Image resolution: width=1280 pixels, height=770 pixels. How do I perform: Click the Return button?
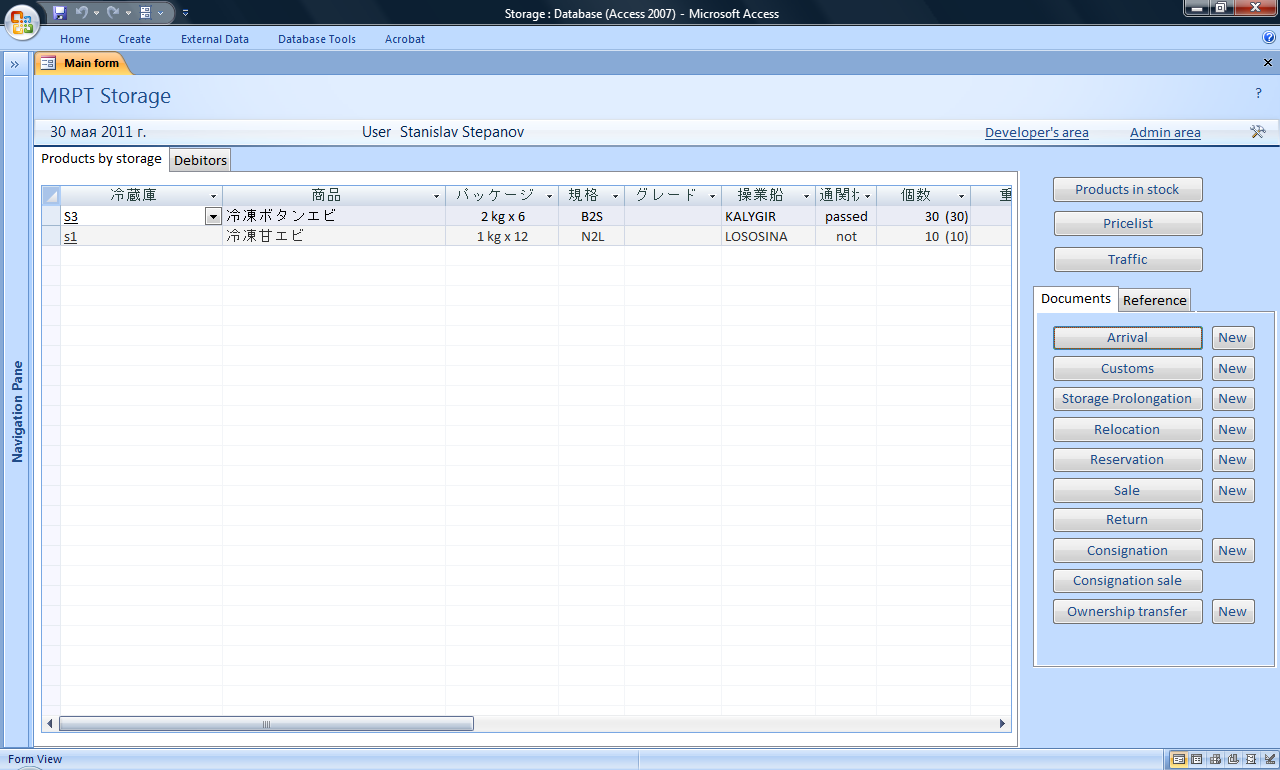tap(1127, 520)
